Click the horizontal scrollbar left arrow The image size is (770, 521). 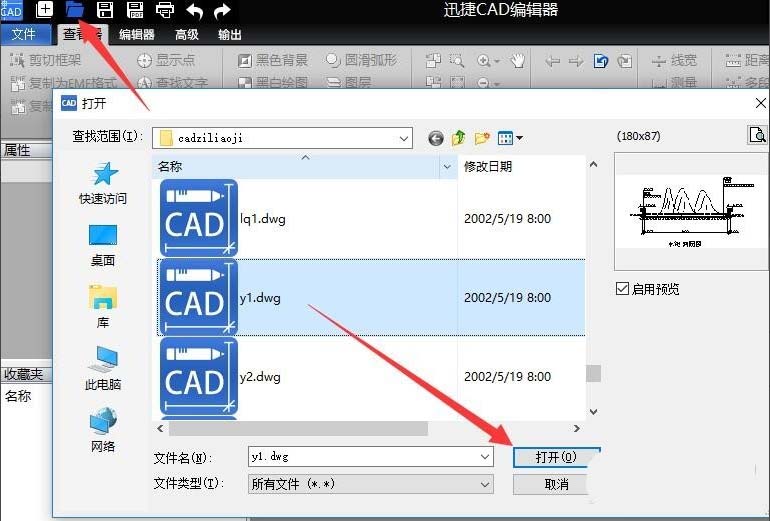coord(160,429)
